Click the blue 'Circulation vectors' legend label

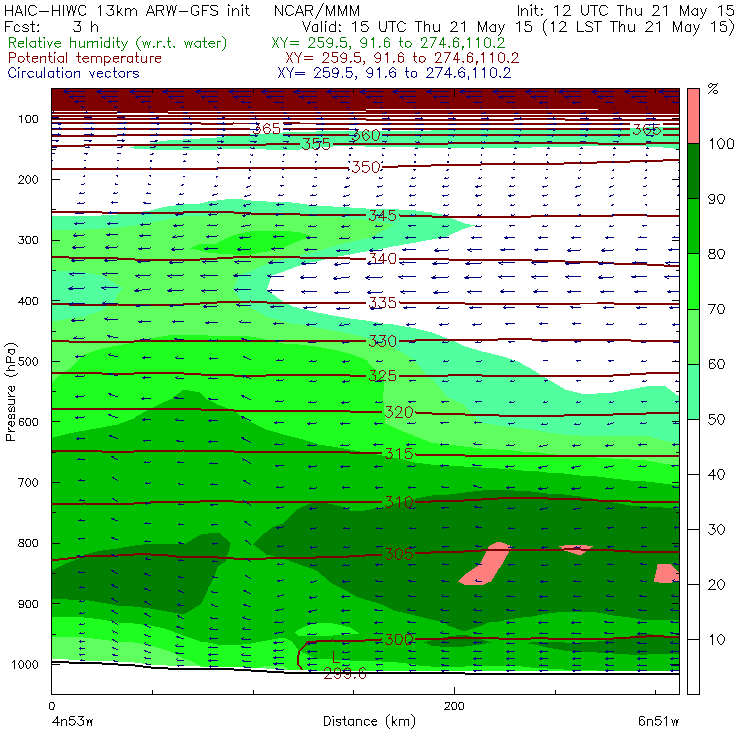click(74, 73)
